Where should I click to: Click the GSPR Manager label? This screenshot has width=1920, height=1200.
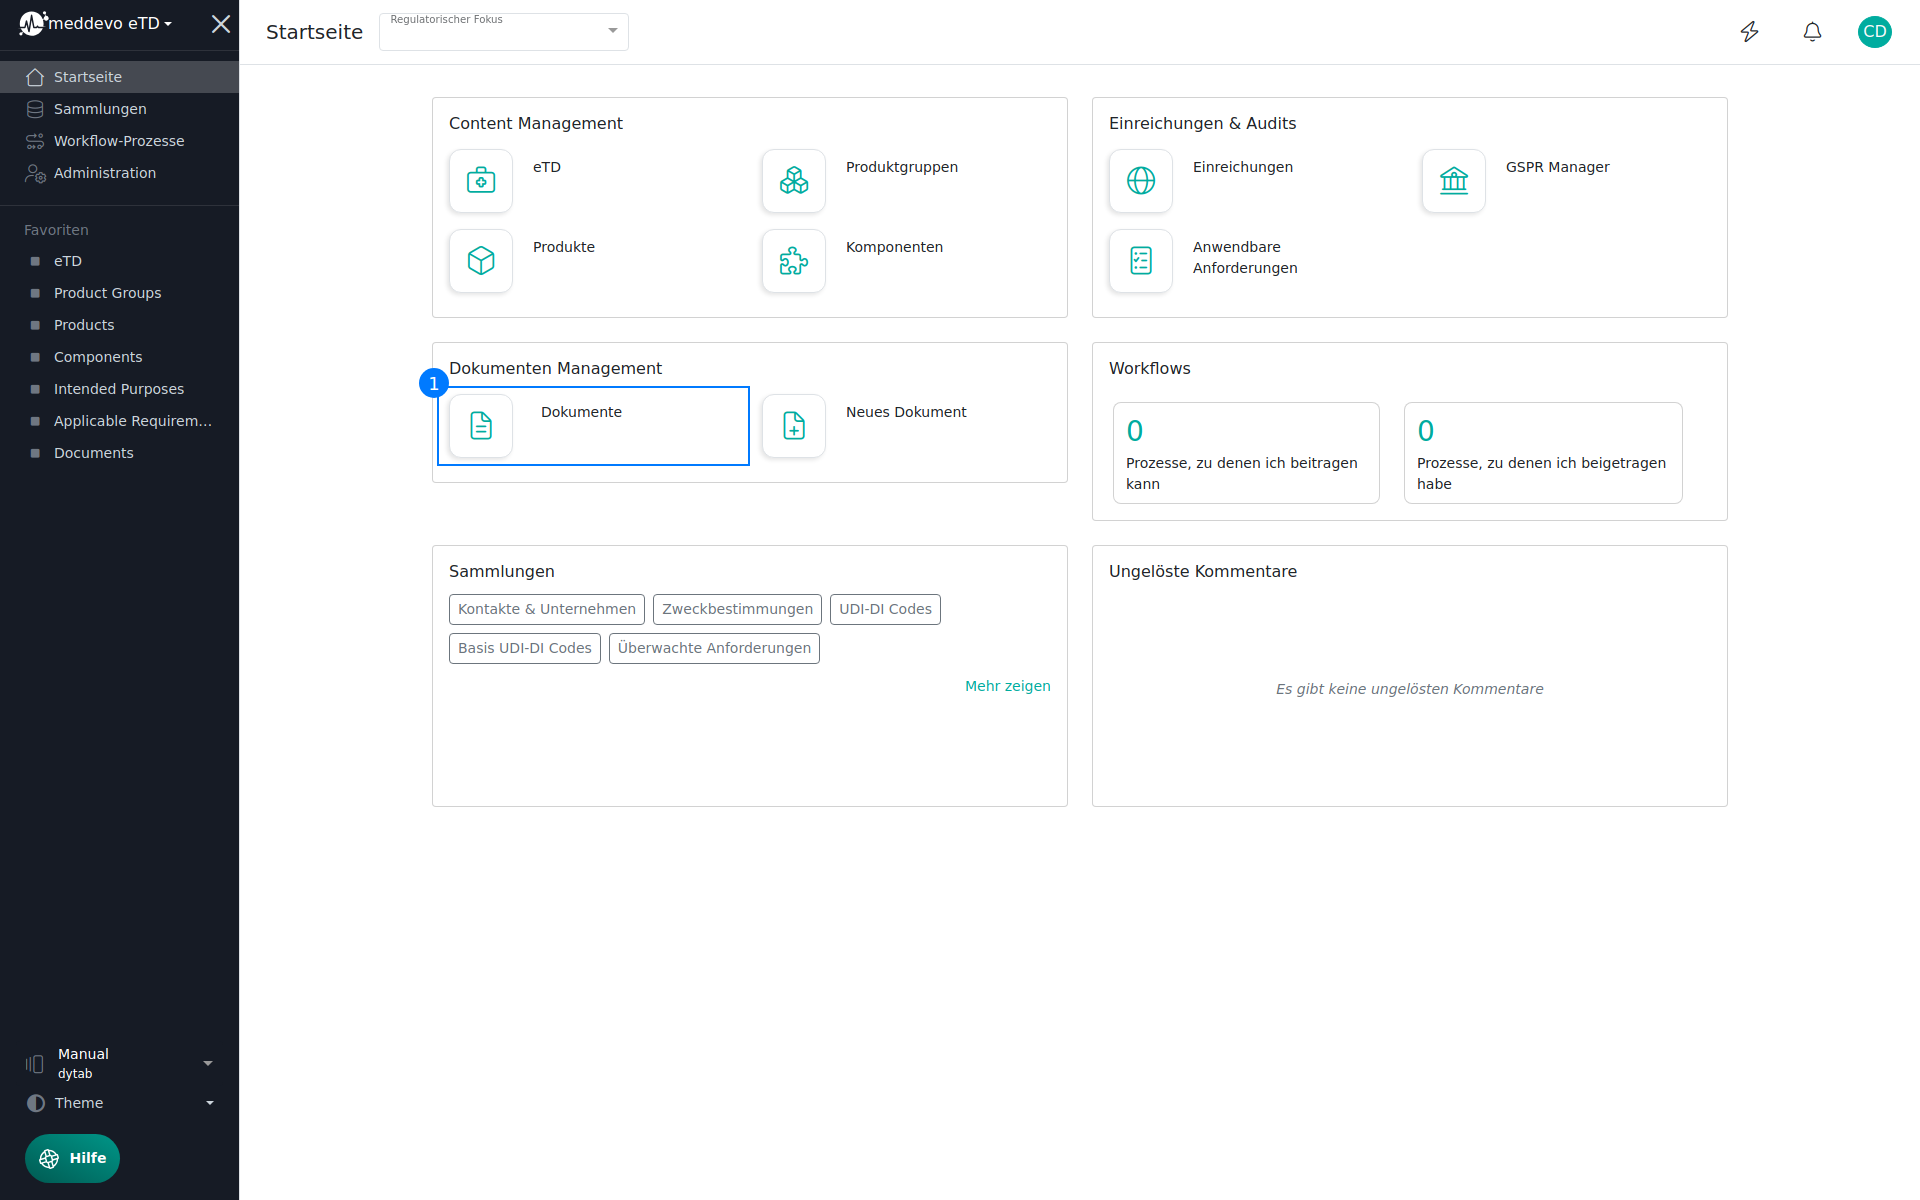coord(1558,167)
